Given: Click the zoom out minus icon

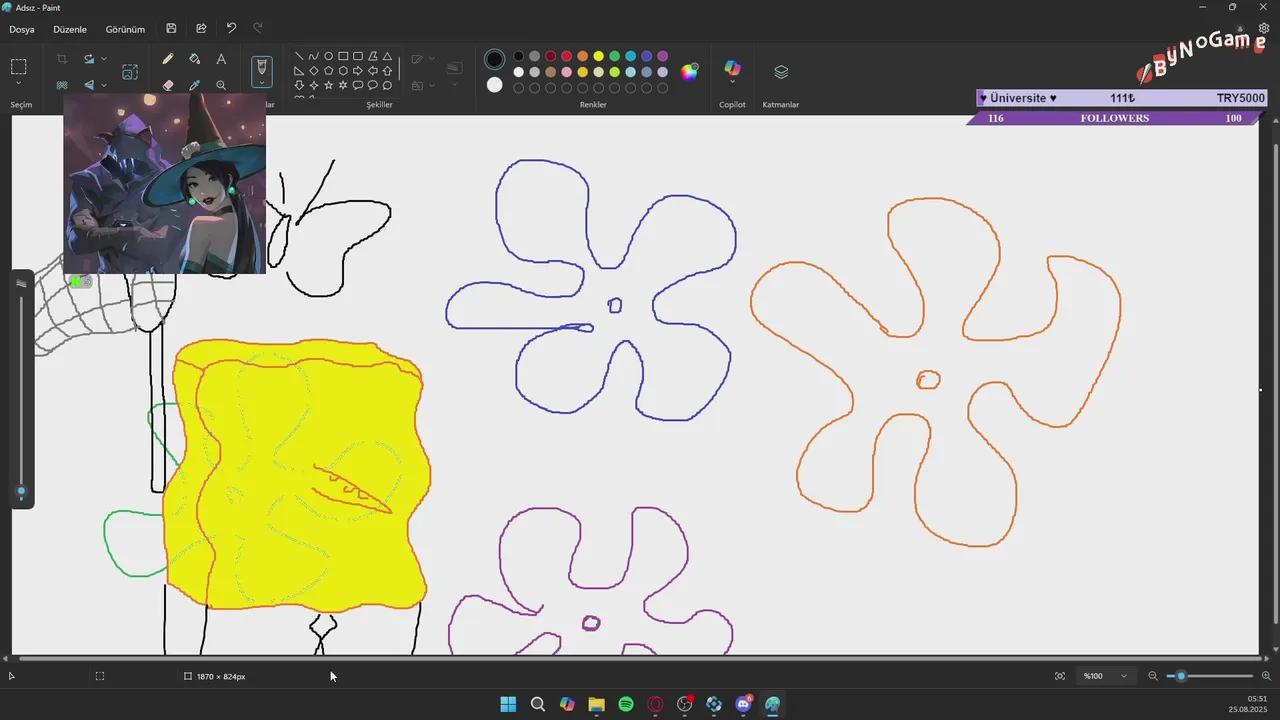Looking at the screenshot, I should point(1153,676).
